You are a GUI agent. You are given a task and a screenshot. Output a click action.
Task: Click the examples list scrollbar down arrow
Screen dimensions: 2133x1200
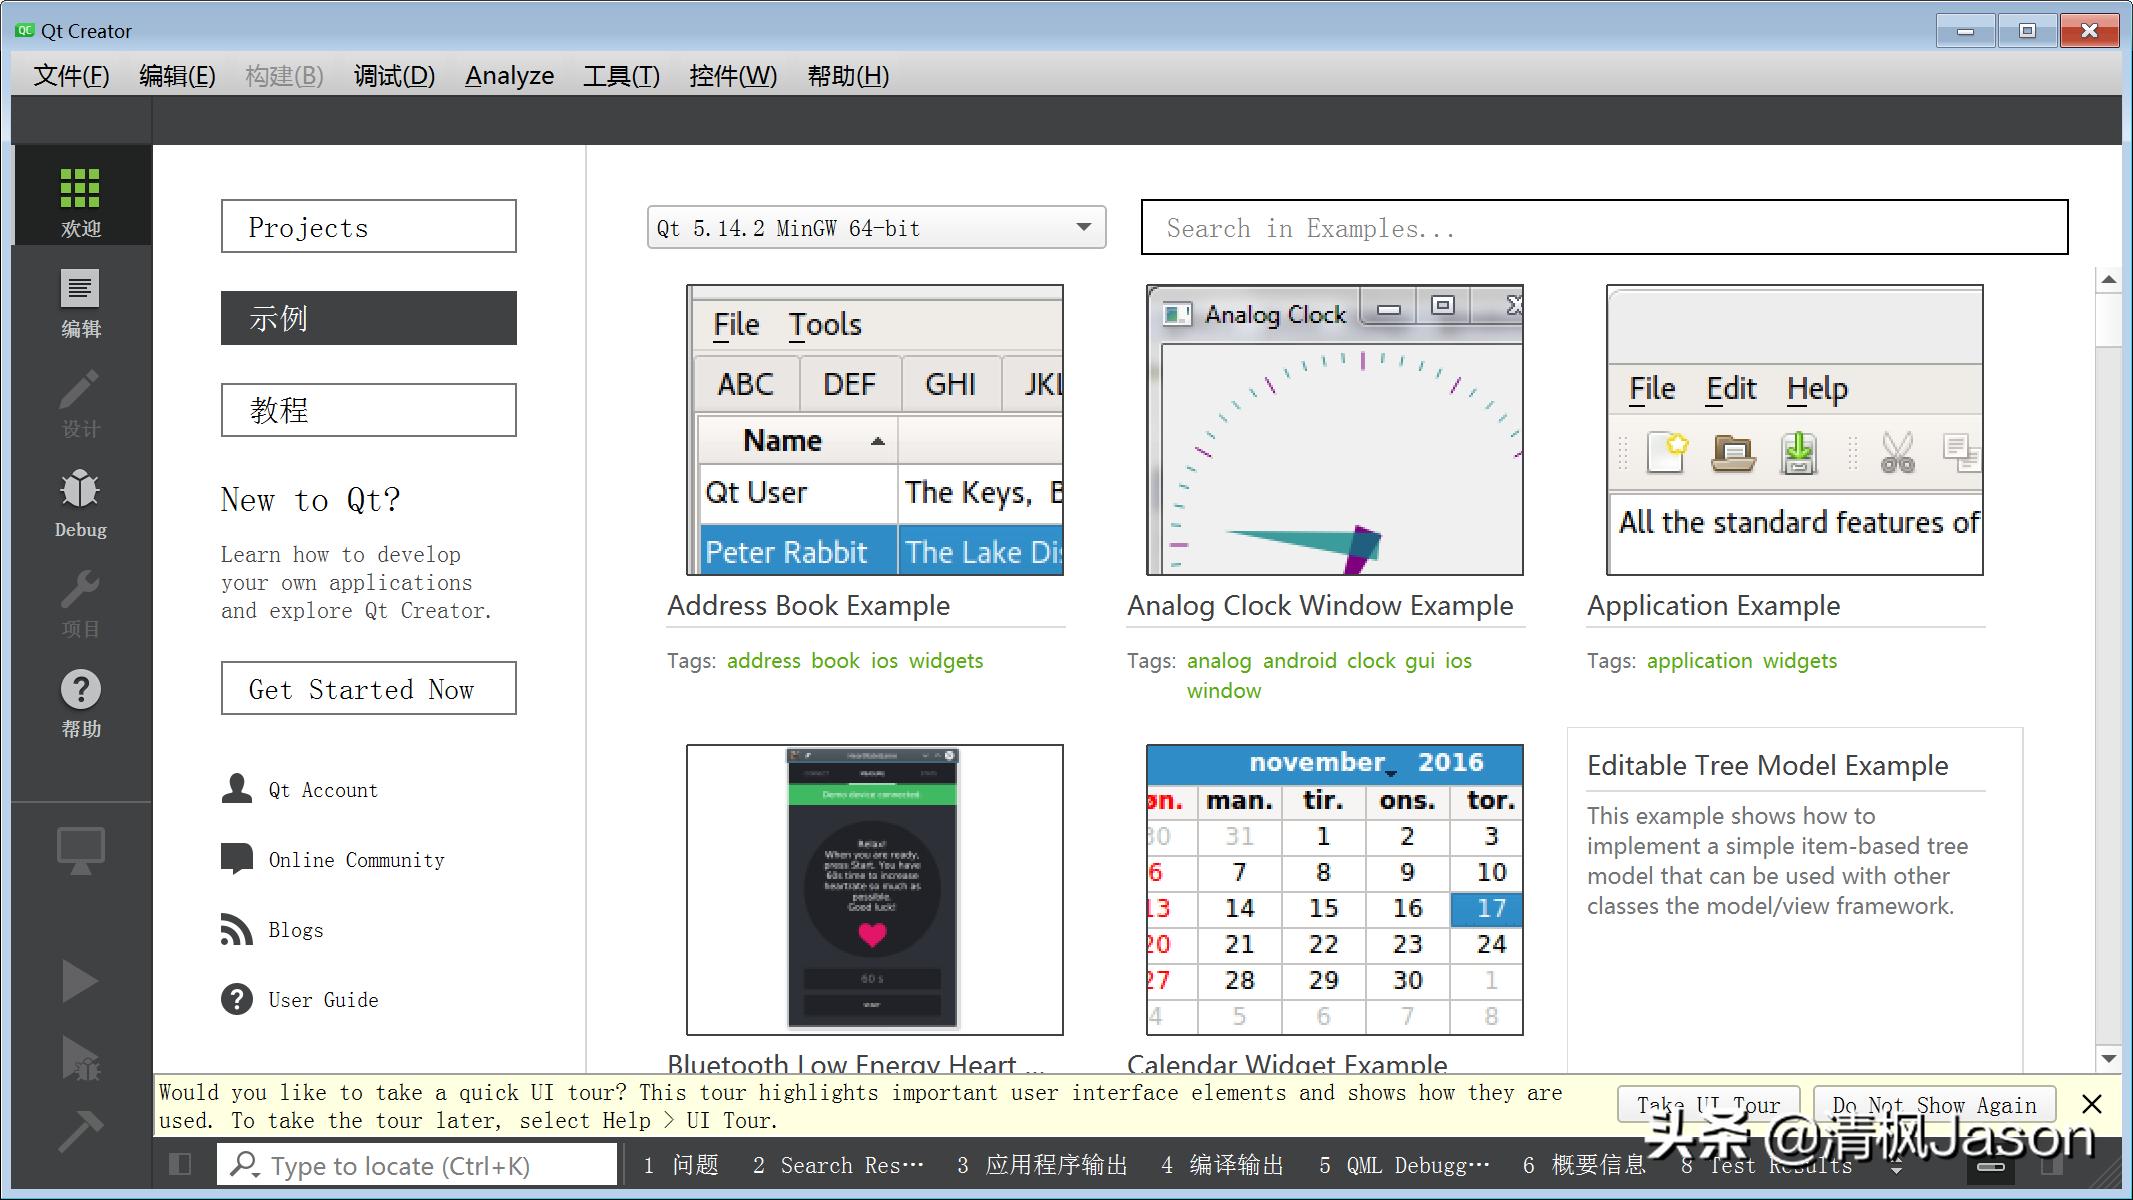pos(2108,1058)
